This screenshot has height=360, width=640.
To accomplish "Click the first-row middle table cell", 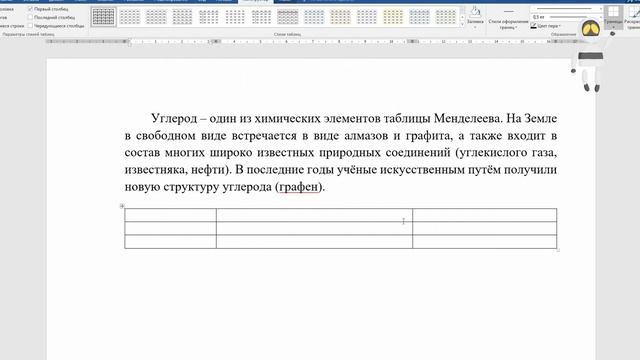I will (x=314, y=215).
